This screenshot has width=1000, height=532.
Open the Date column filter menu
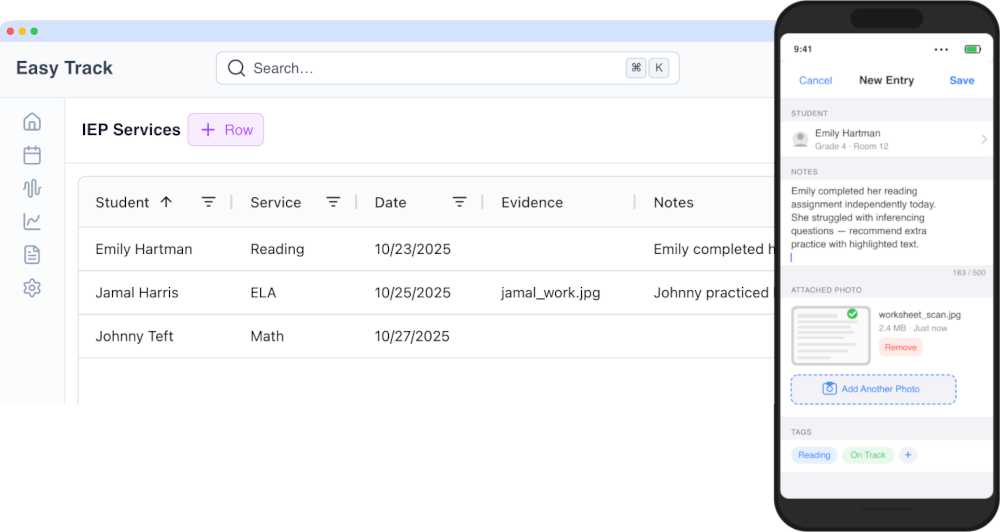(459, 202)
